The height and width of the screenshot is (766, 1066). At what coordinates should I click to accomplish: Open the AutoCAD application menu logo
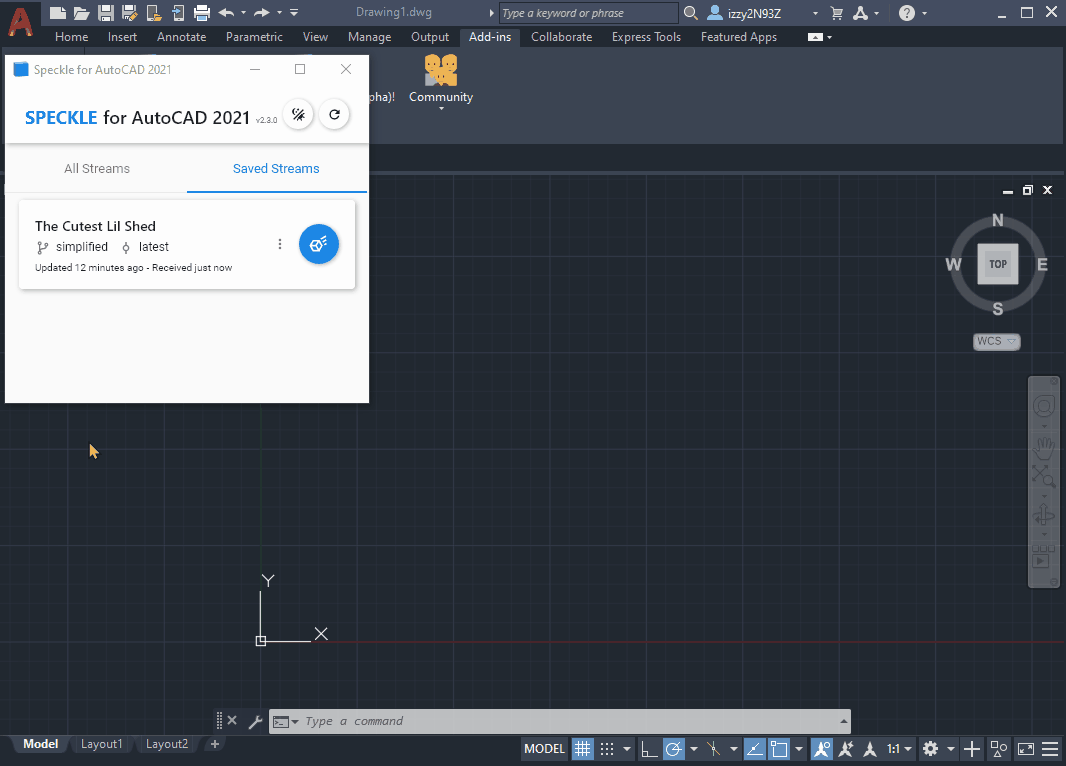click(20, 22)
